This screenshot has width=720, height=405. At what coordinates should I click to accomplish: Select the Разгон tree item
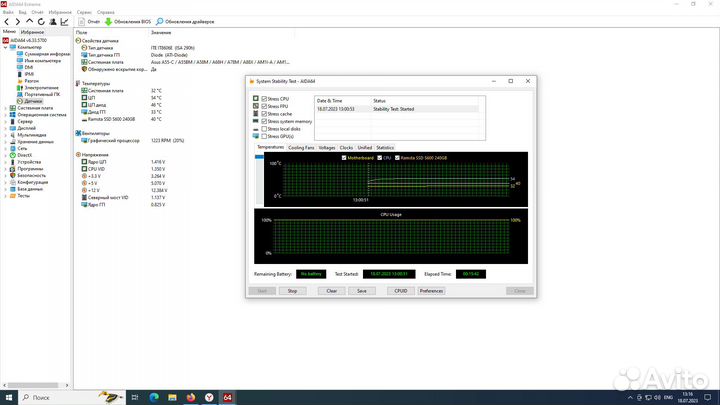coord(31,81)
